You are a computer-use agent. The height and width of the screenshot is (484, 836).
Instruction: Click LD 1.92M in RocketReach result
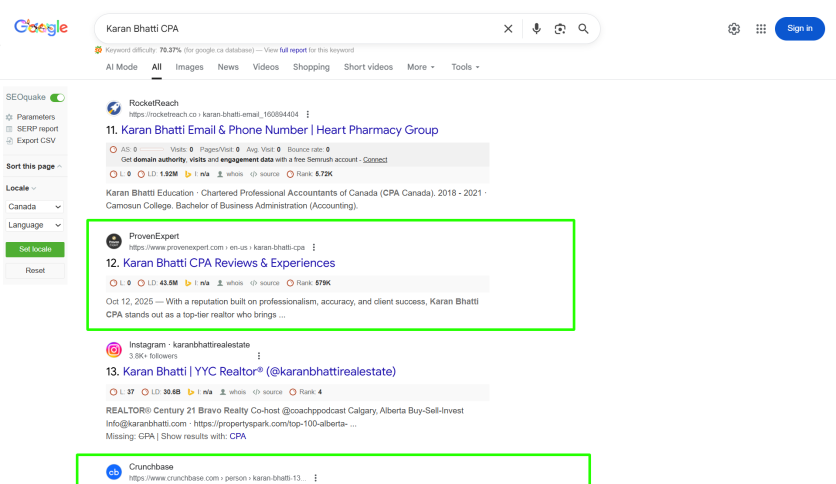click(x=158, y=174)
